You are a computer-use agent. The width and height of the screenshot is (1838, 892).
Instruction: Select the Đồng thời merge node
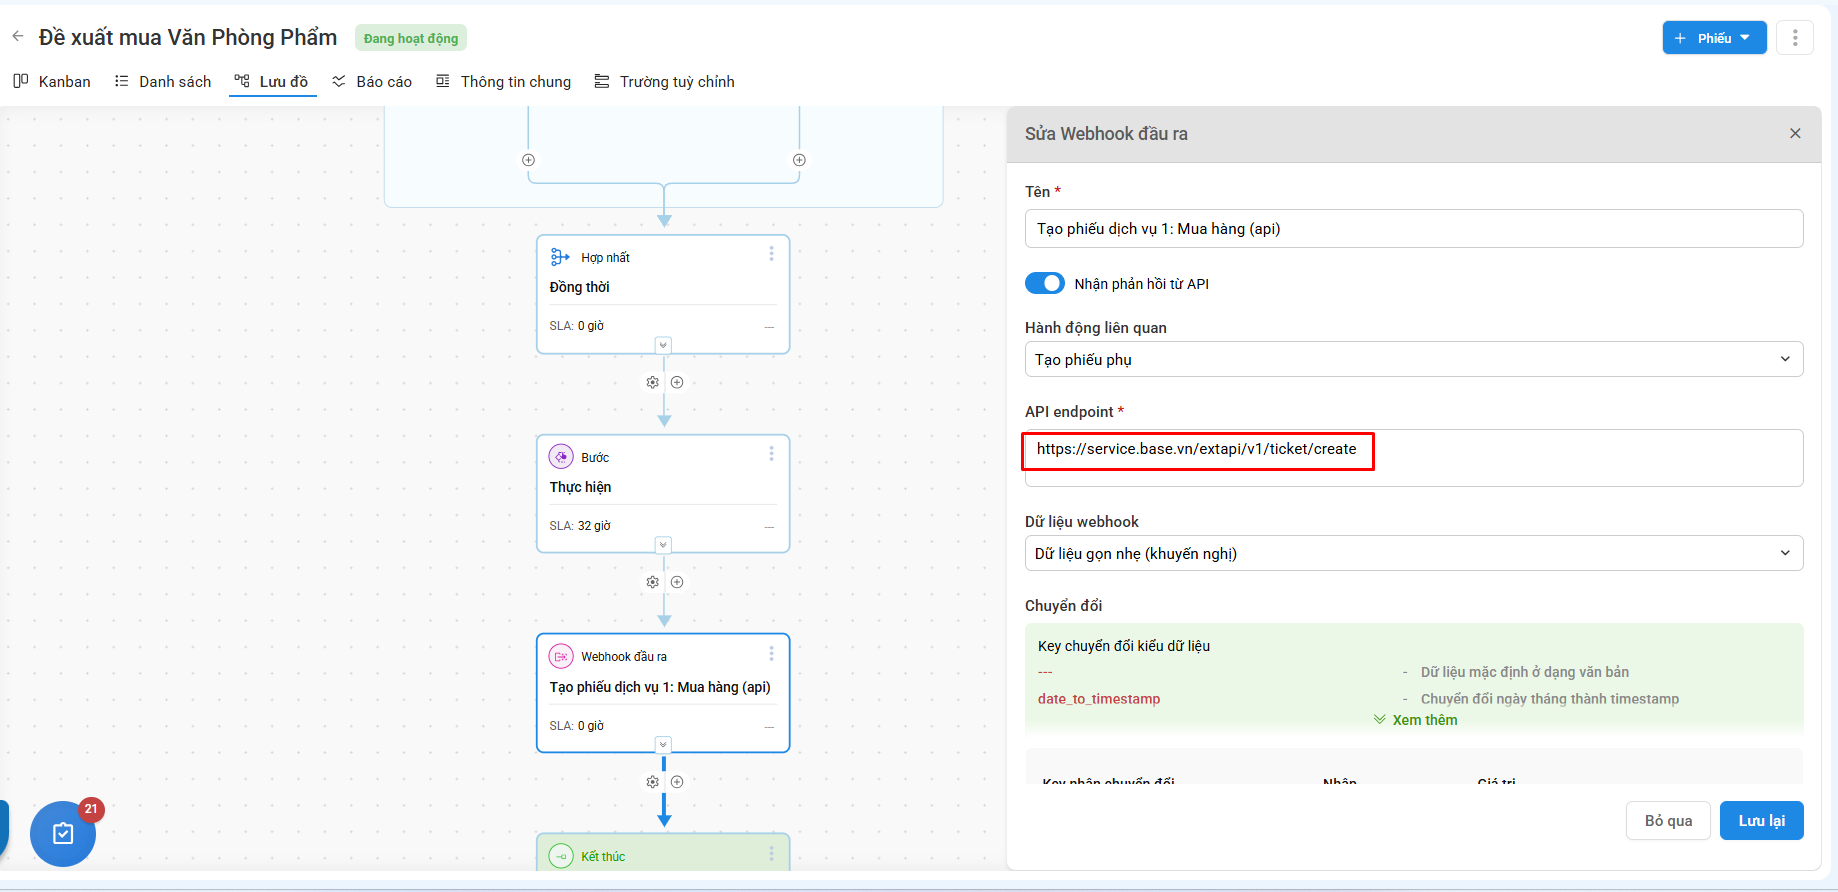pyautogui.click(x=663, y=294)
